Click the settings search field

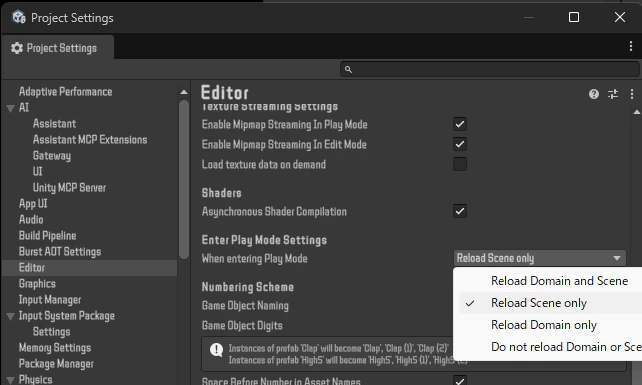490,69
